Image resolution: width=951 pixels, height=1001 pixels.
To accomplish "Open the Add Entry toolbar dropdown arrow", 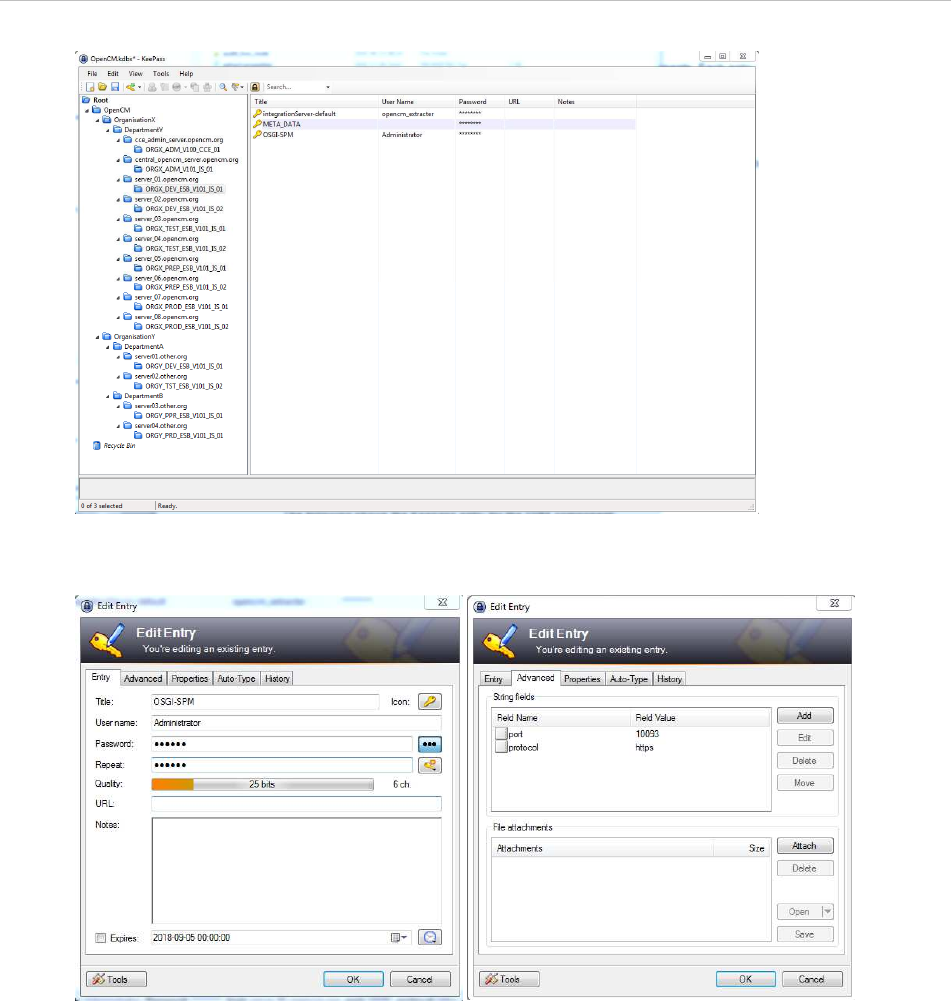I will click(139, 87).
